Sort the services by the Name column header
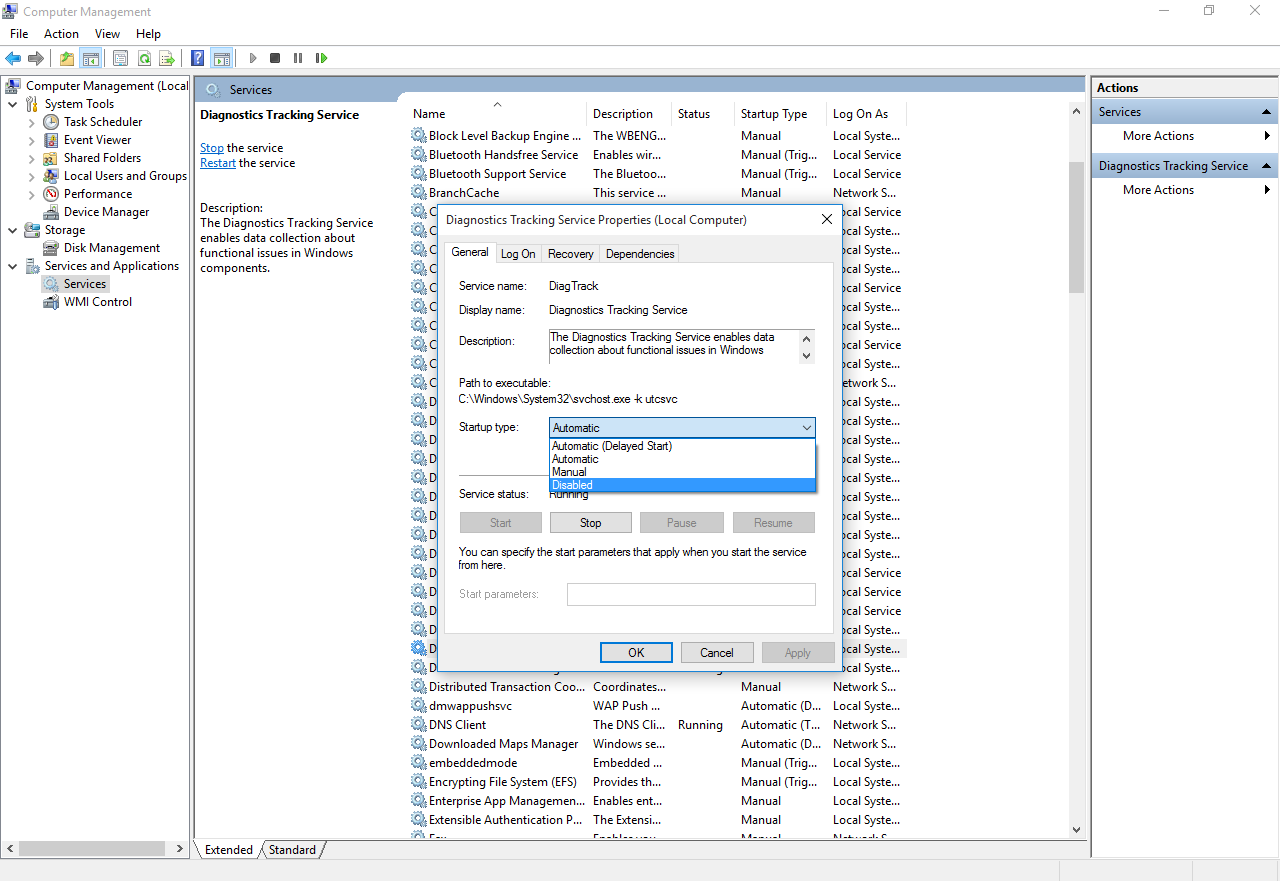The height and width of the screenshot is (881, 1280). point(497,114)
